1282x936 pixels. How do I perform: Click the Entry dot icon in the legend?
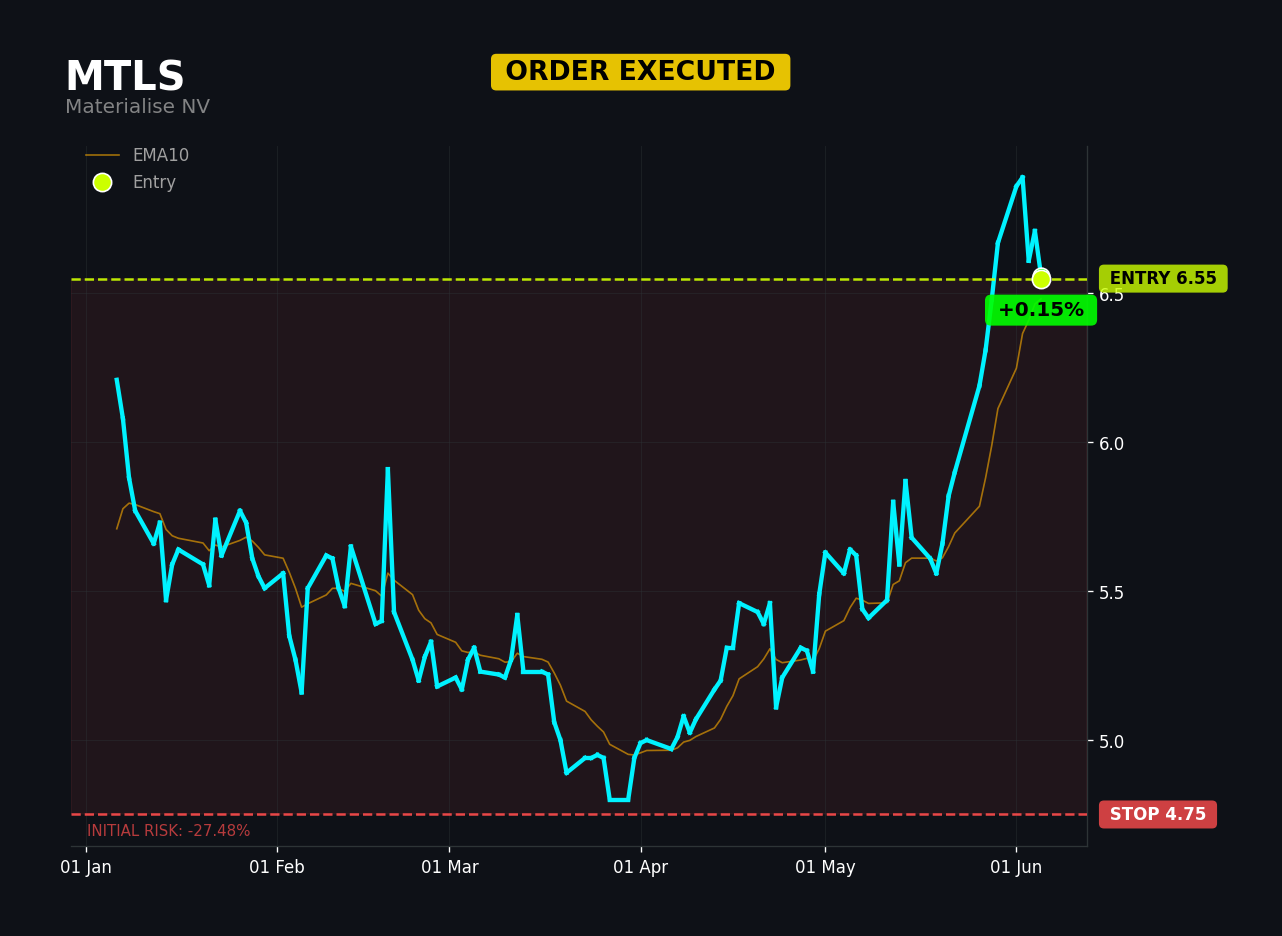(x=102, y=183)
